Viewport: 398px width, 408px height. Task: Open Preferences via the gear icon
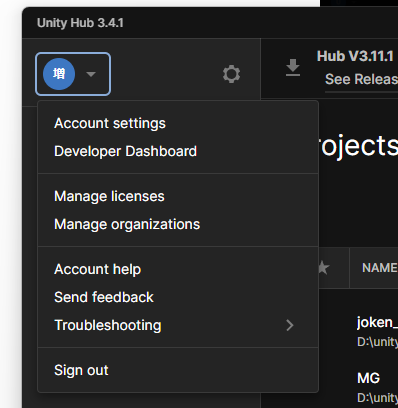click(231, 74)
